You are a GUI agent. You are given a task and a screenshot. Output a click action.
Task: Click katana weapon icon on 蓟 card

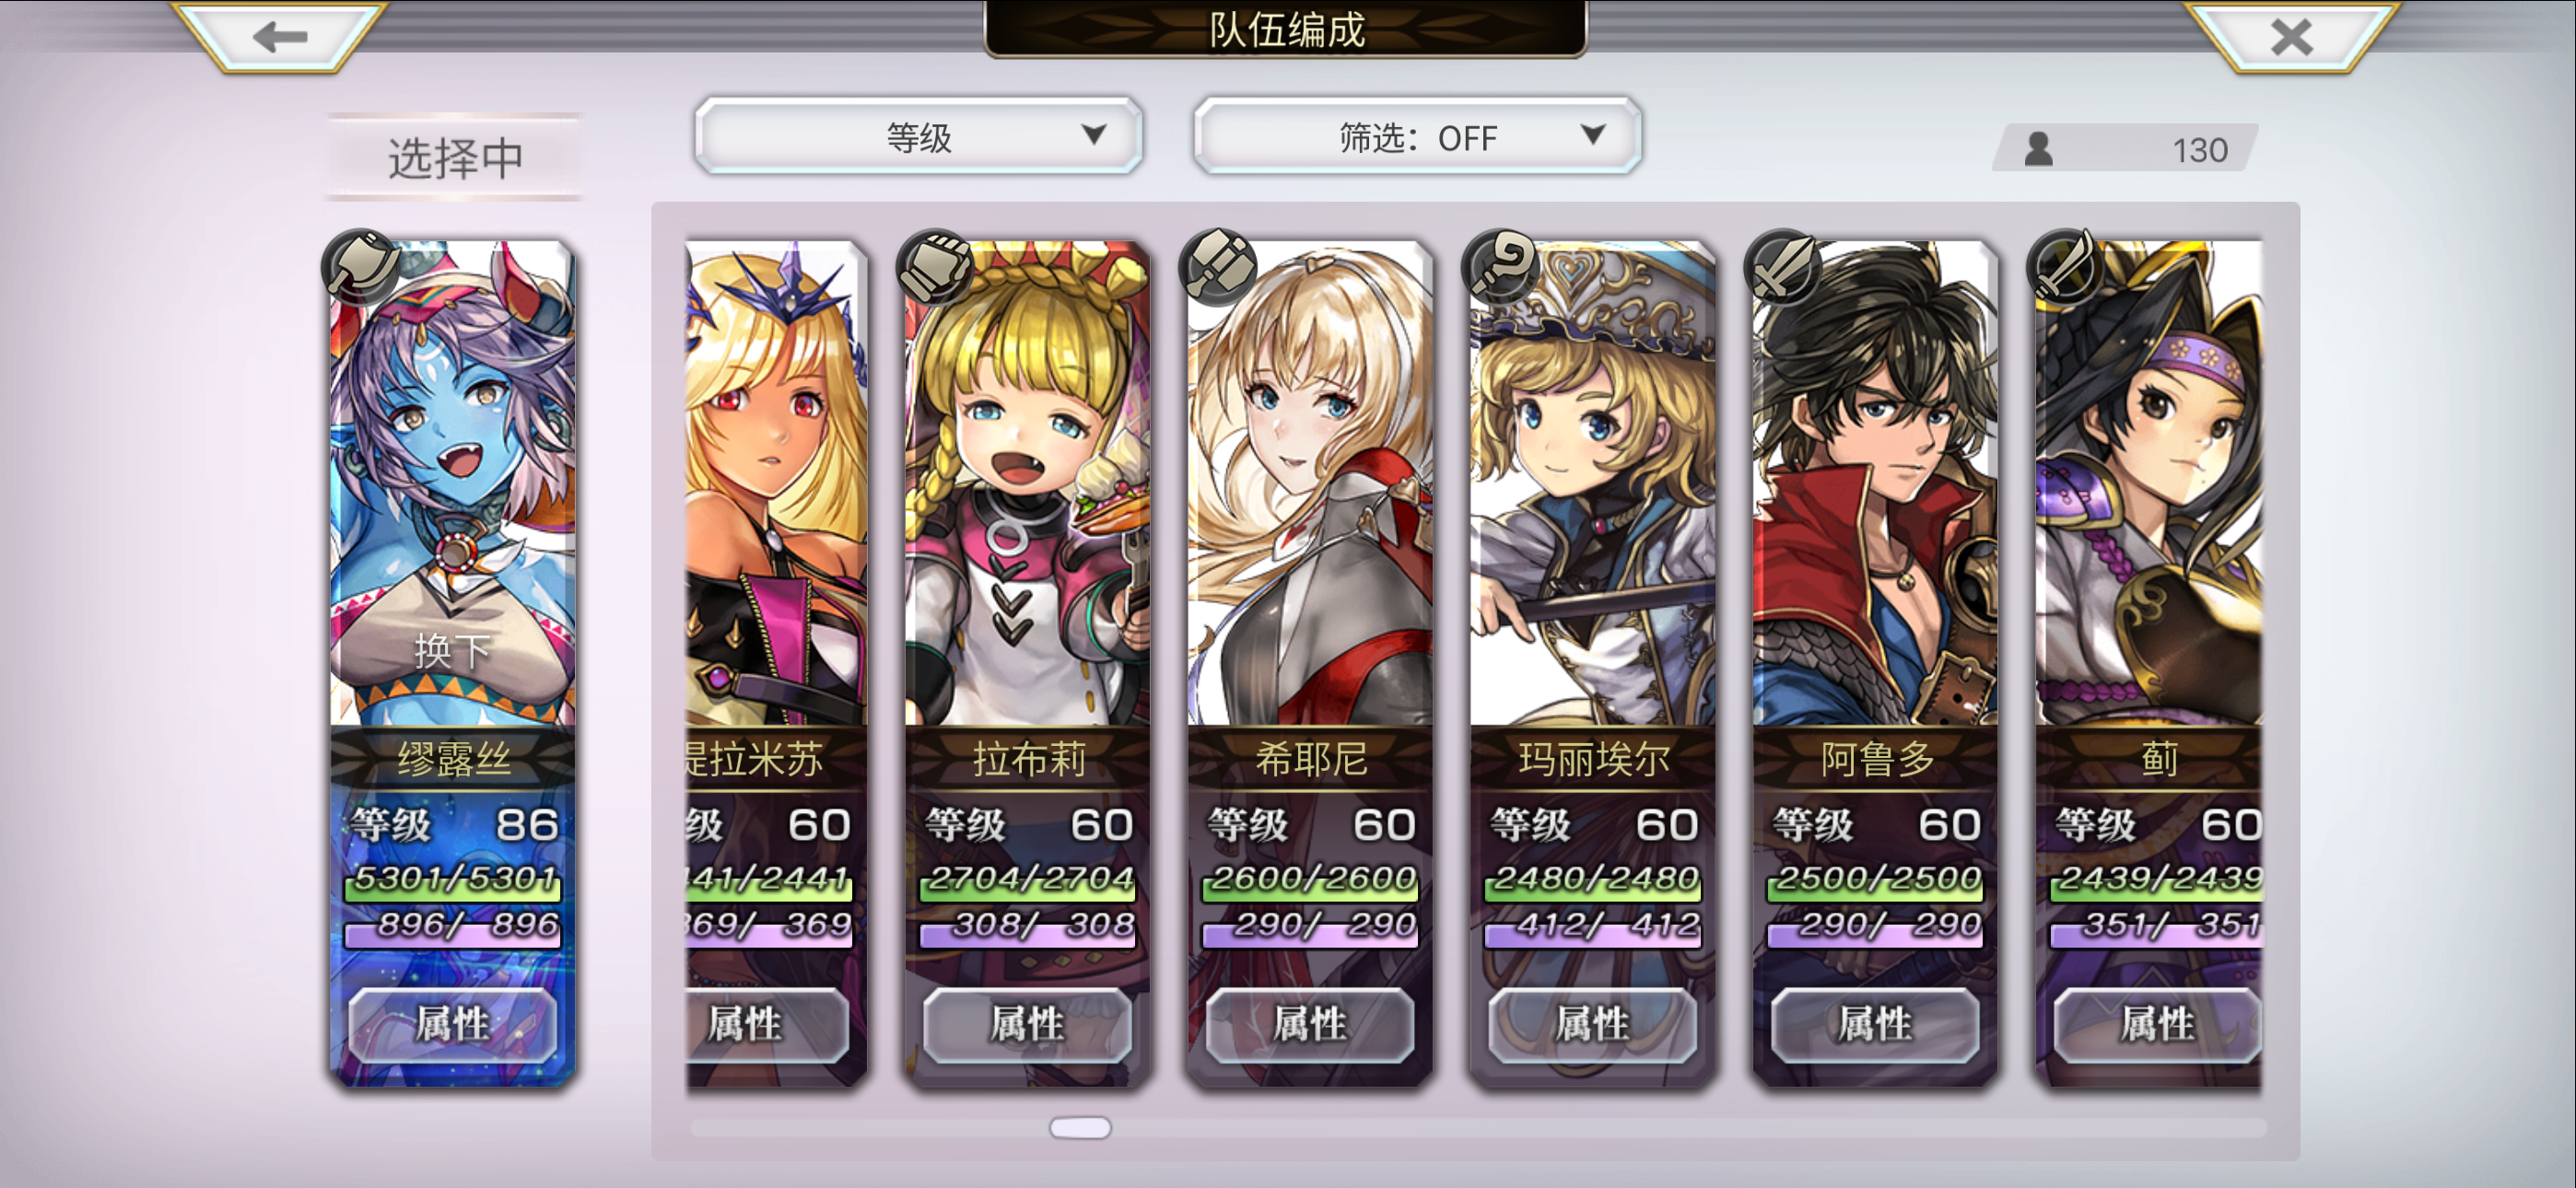point(2066,267)
